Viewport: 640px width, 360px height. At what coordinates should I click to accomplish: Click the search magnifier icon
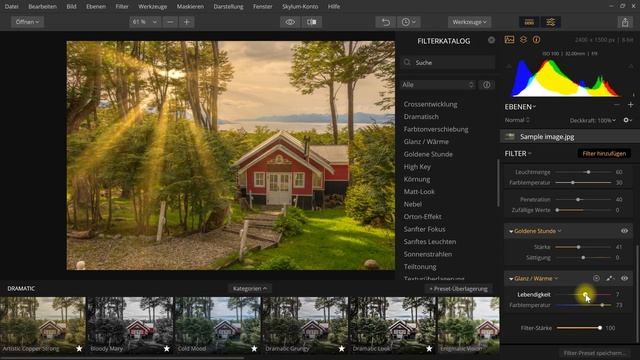tap(407, 62)
